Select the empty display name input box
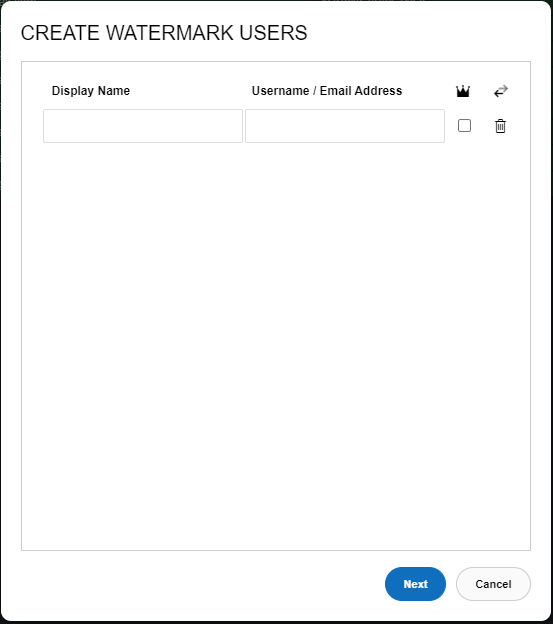This screenshot has height=624, width=553. click(x=143, y=126)
